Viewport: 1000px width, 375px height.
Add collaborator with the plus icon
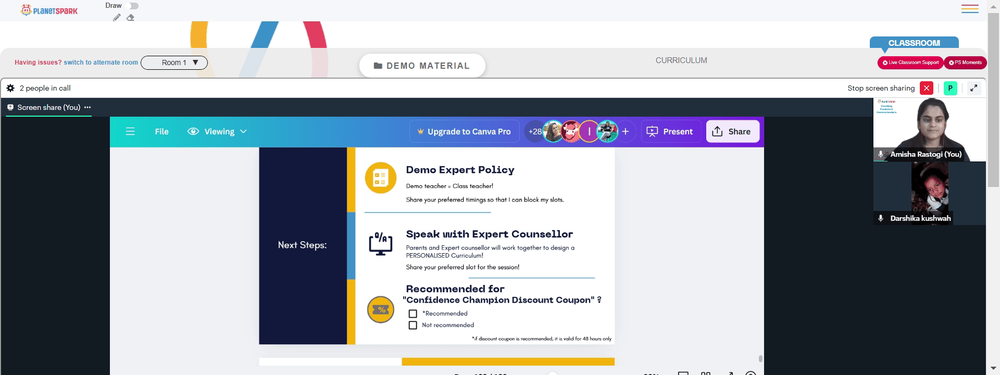point(626,131)
